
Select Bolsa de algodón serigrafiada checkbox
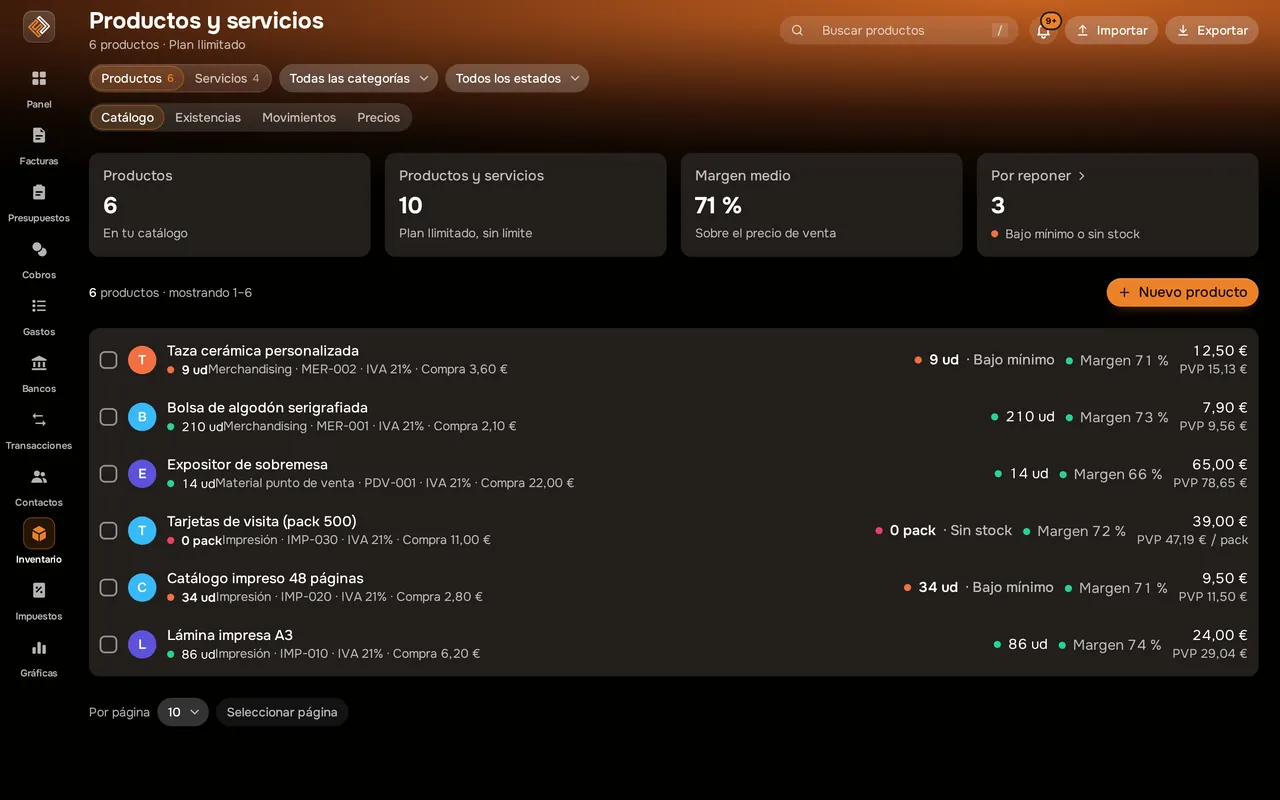coord(109,417)
